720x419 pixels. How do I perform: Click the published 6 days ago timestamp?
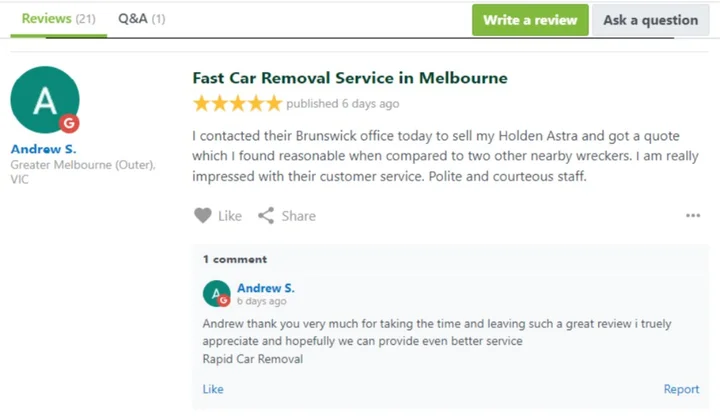coord(342,104)
